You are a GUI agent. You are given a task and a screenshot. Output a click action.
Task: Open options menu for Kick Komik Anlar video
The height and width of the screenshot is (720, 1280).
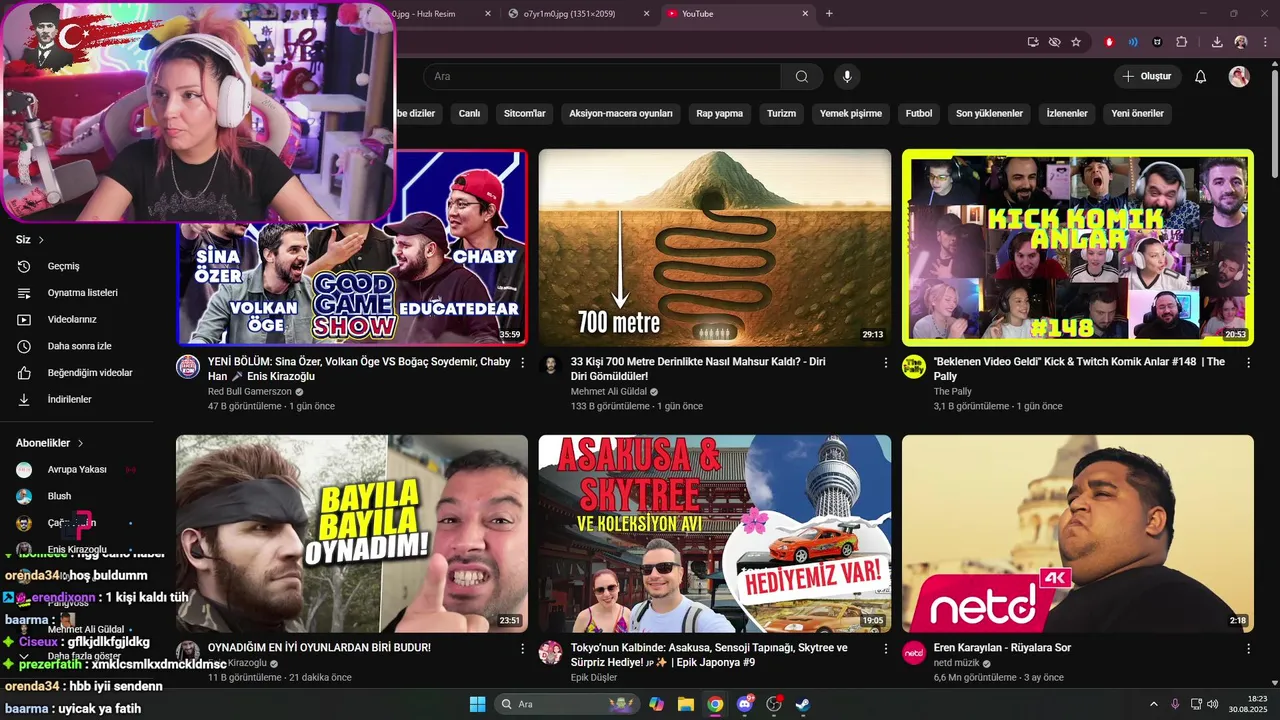(x=1248, y=363)
